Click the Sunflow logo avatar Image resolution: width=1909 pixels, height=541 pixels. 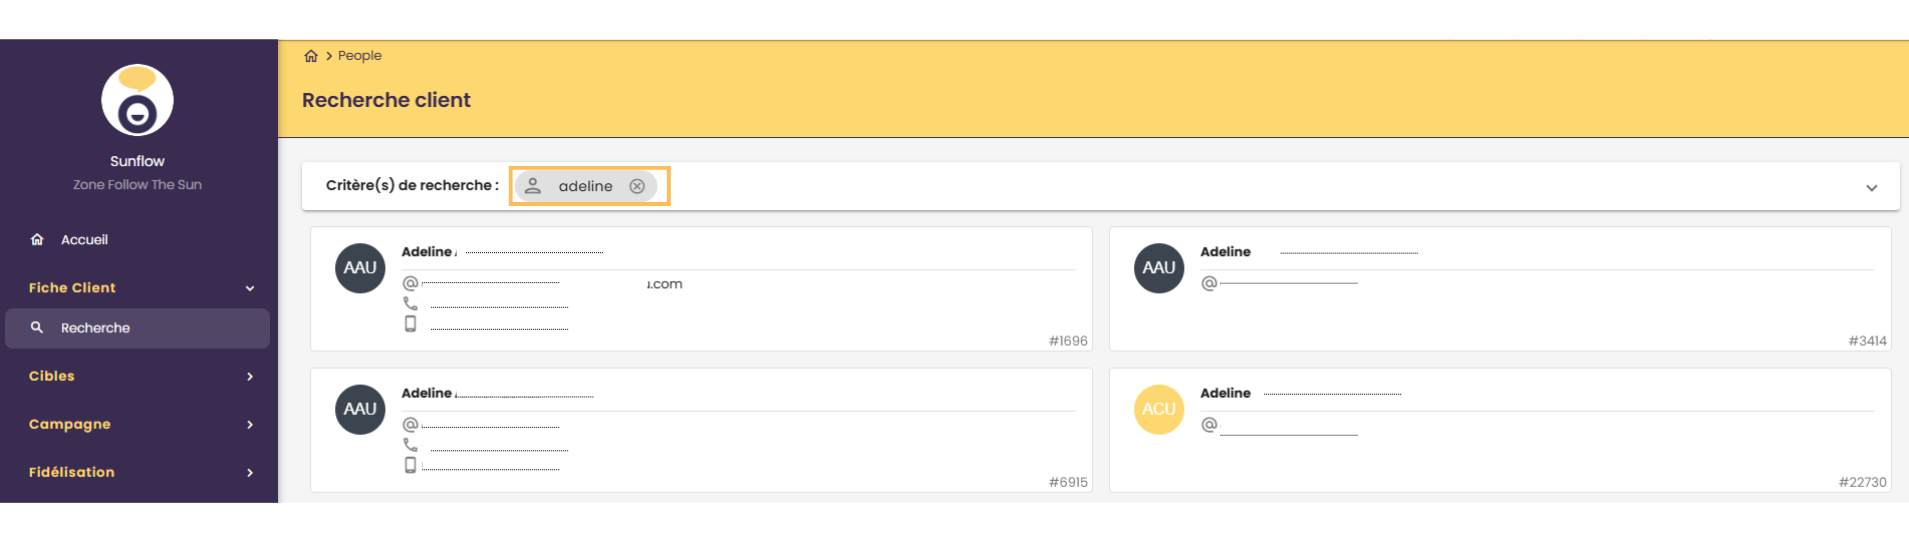tap(137, 100)
